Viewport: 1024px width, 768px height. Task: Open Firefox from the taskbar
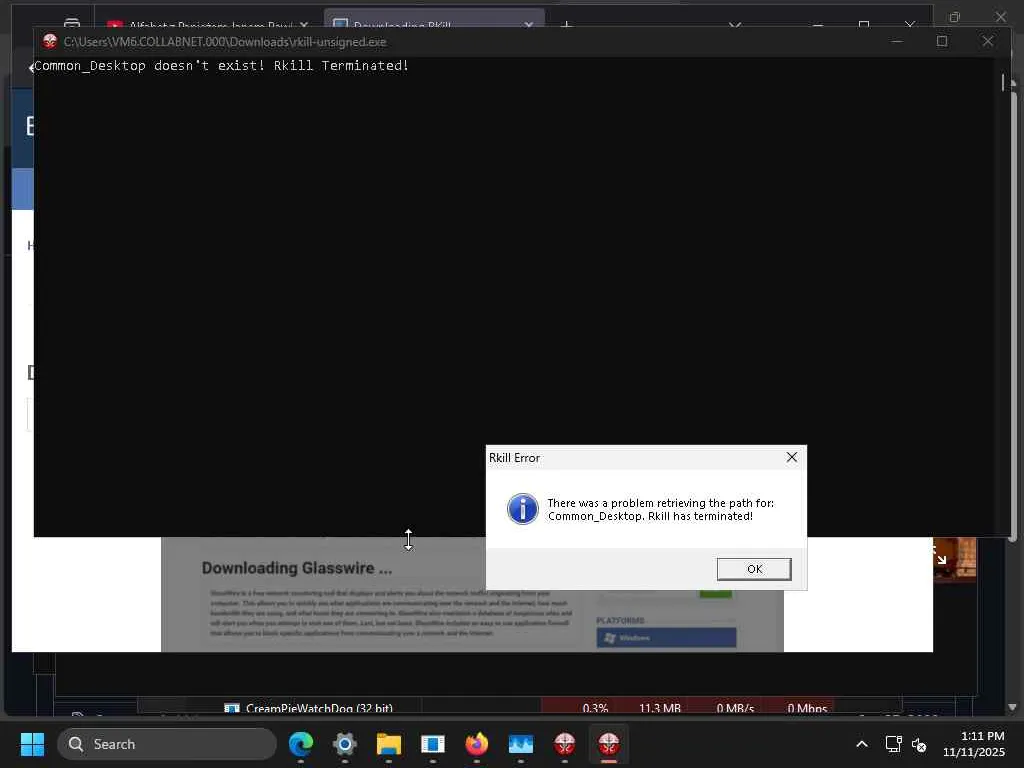pos(477,744)
